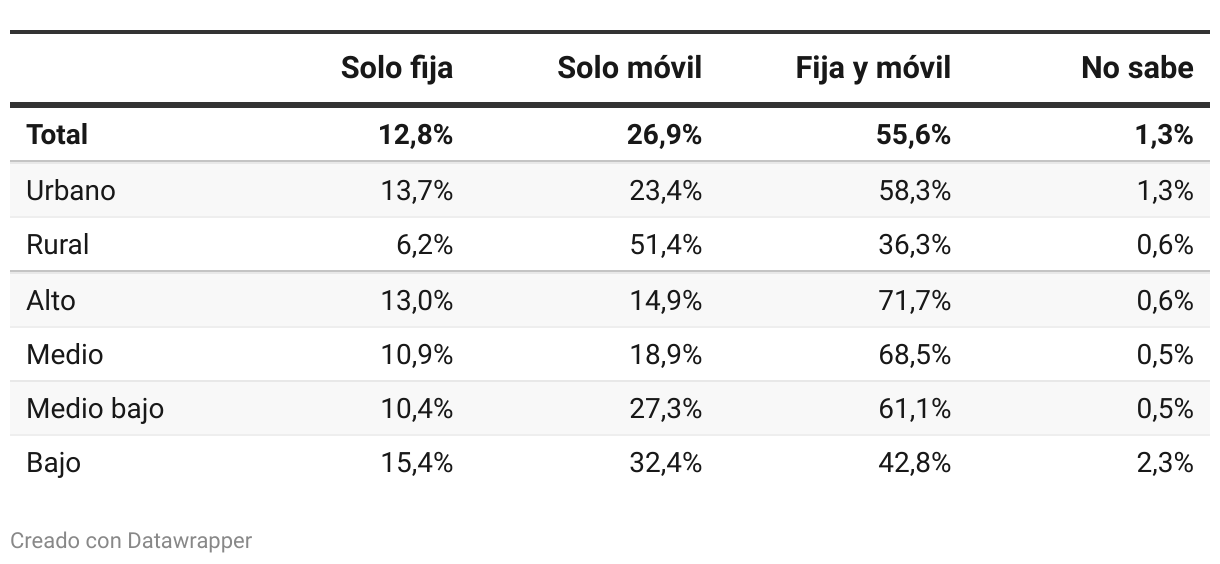
Task: Click the 'Solo móvil' column header
Action: (x=630, y=68)
